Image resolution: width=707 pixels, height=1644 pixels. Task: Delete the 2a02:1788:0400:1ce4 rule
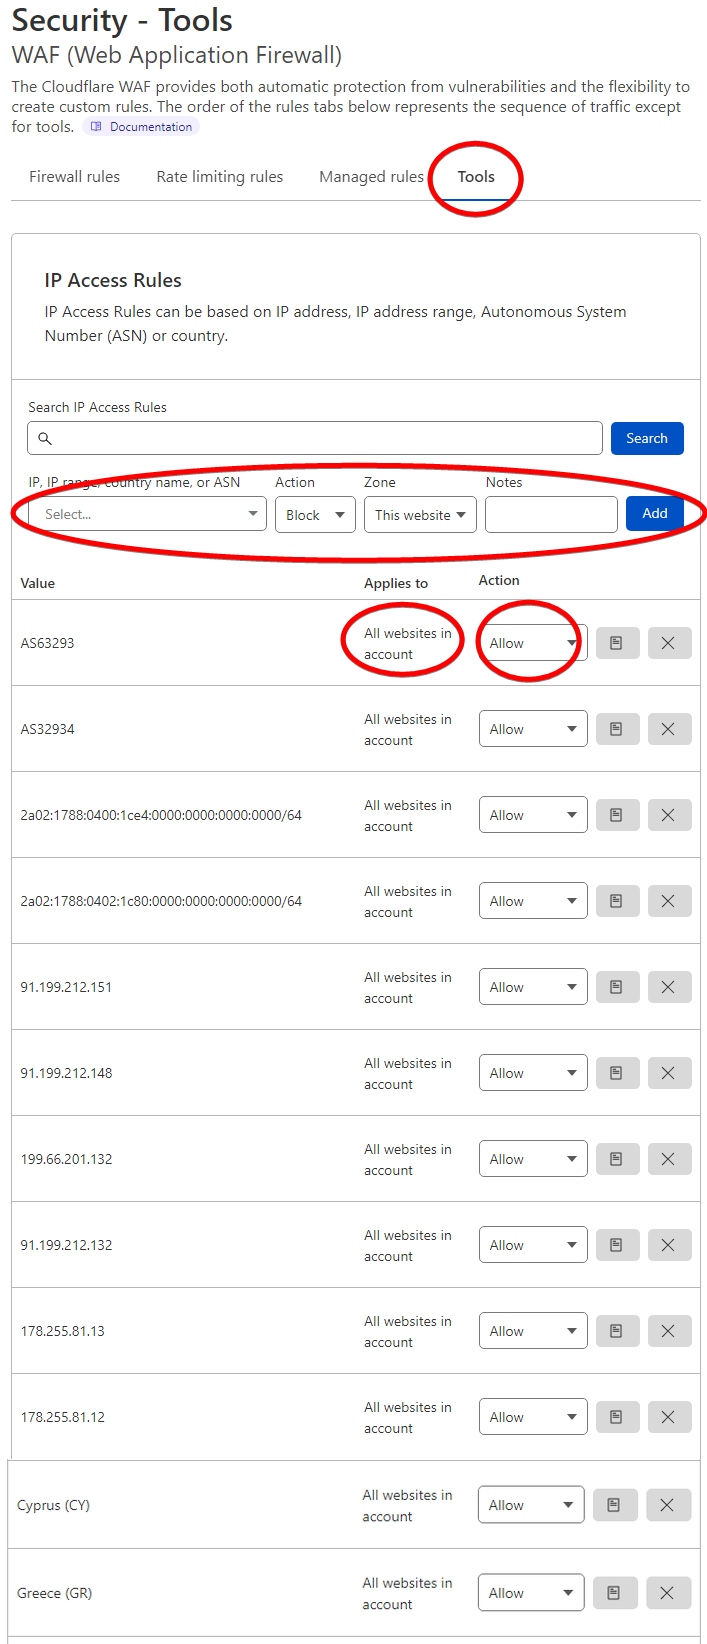669,815
